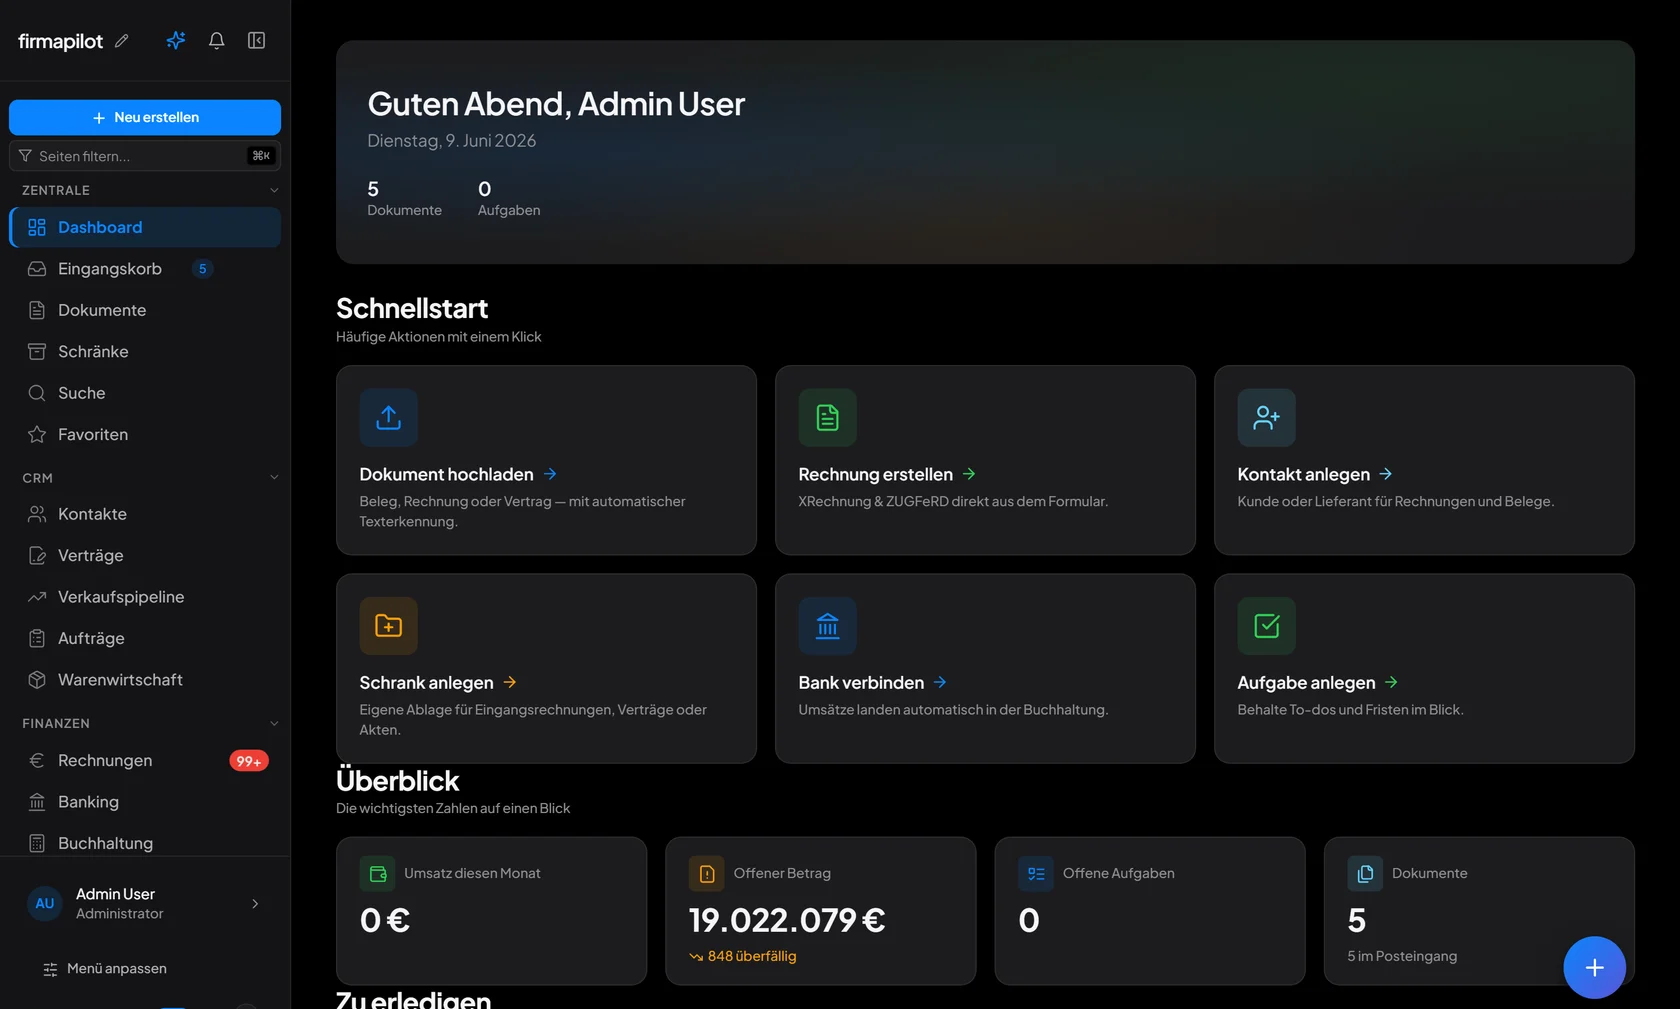Image resolution: width=1680 pixels, height=1009 pixels.
Task: Click the 0 Aufgaben stat in the greeting banner
Action: 509,198
